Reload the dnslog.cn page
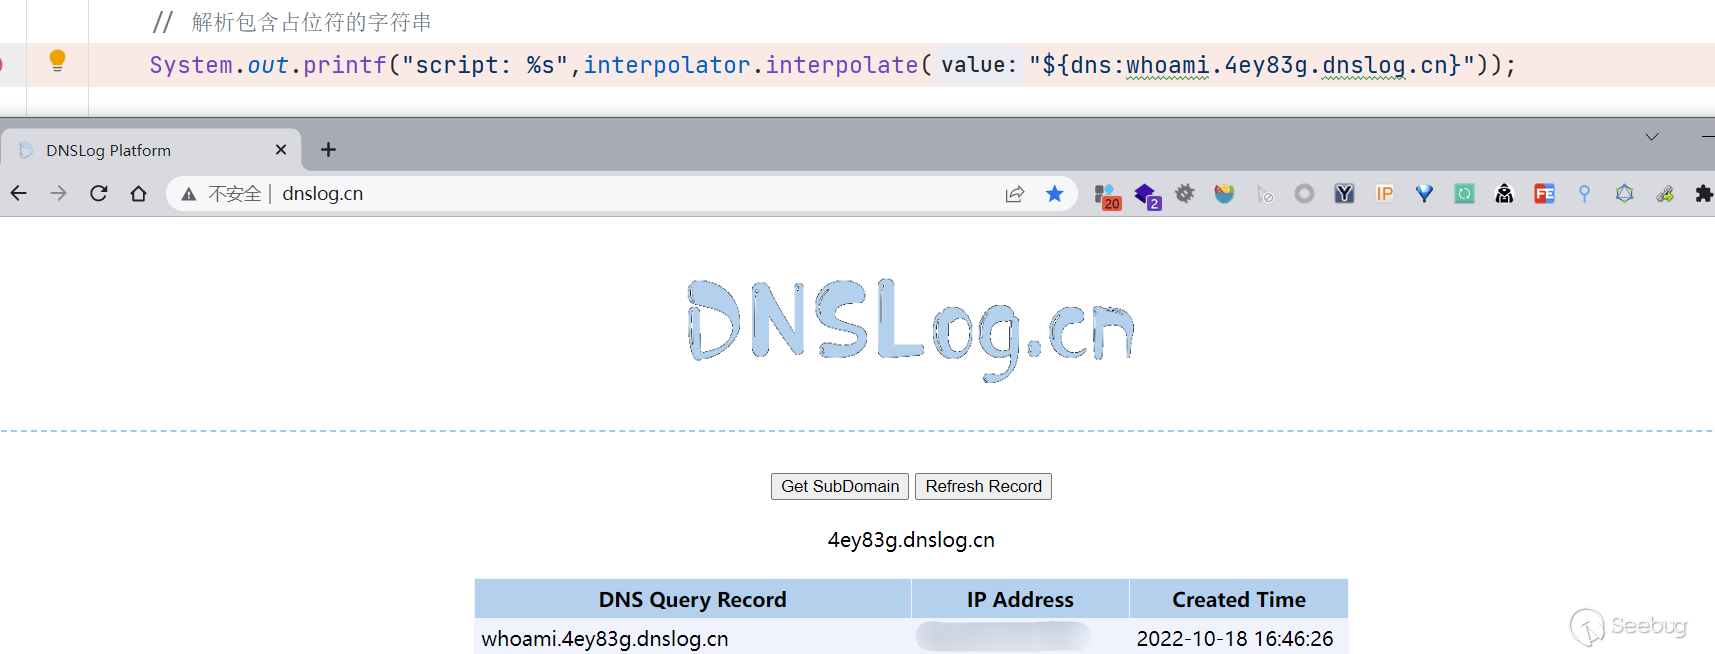This screenshot has height=654, width=1715. [x=98, y=193]
